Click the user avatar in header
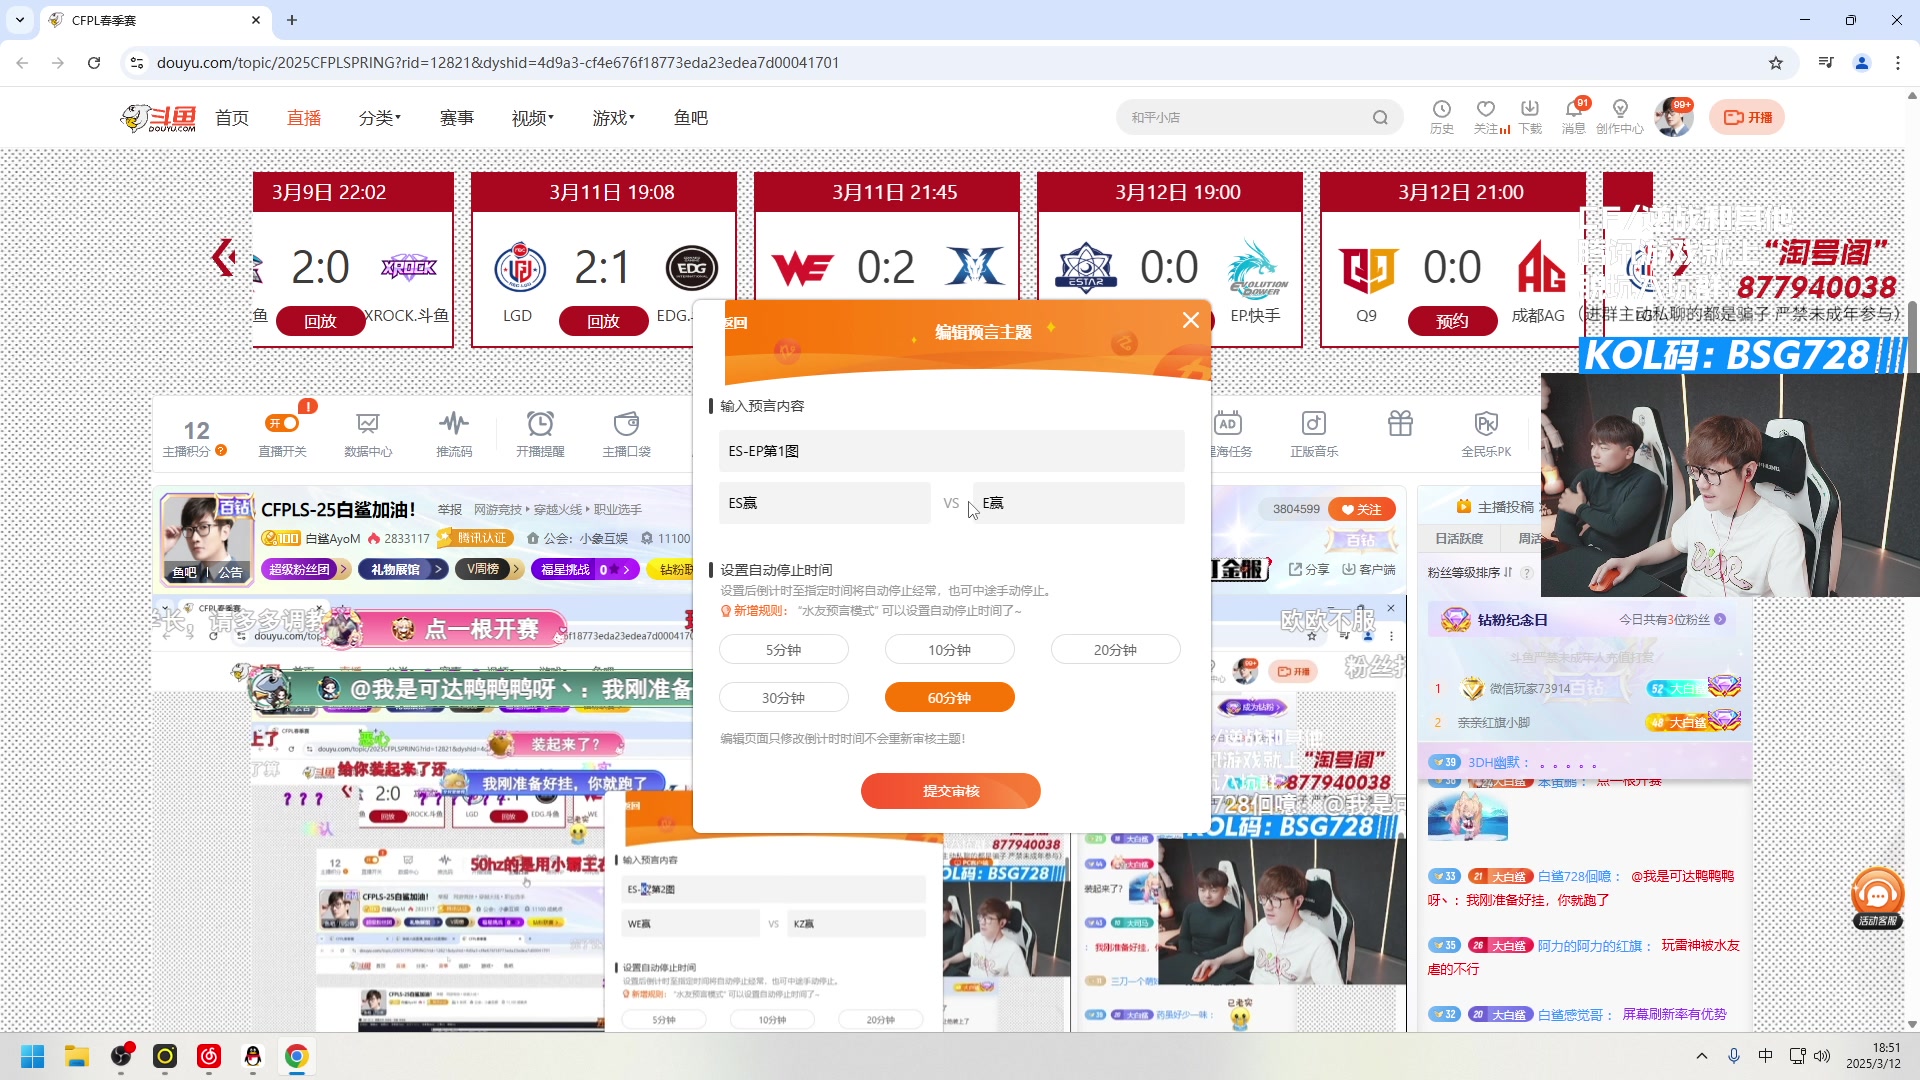The image size is (1920, 1080). click(x=1673, y=118)
